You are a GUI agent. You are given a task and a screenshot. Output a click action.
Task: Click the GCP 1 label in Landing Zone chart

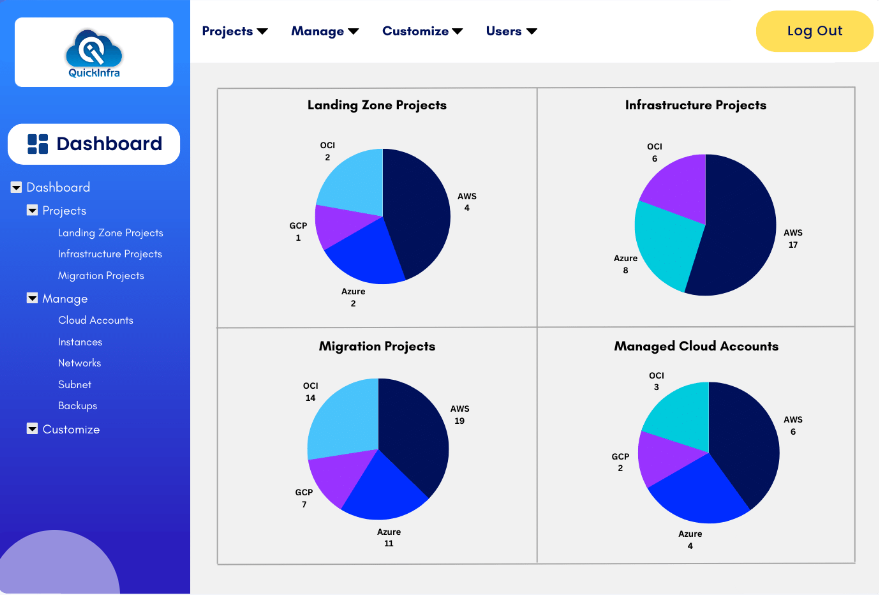(x=298, y=232)
